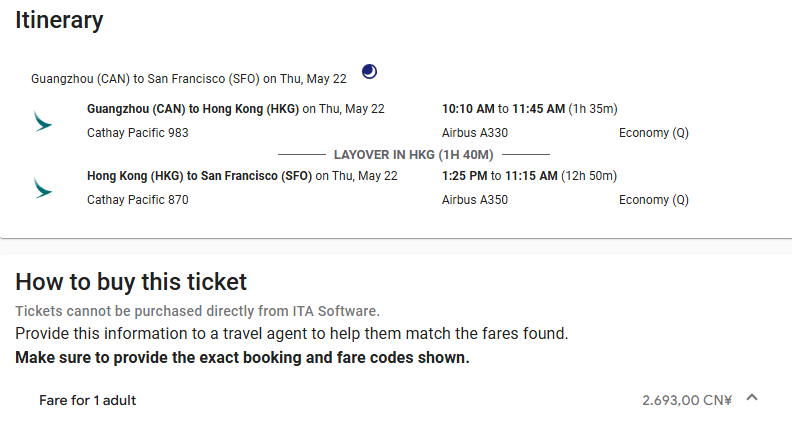Click the Itinerary heading

click(x=59, y=20)
